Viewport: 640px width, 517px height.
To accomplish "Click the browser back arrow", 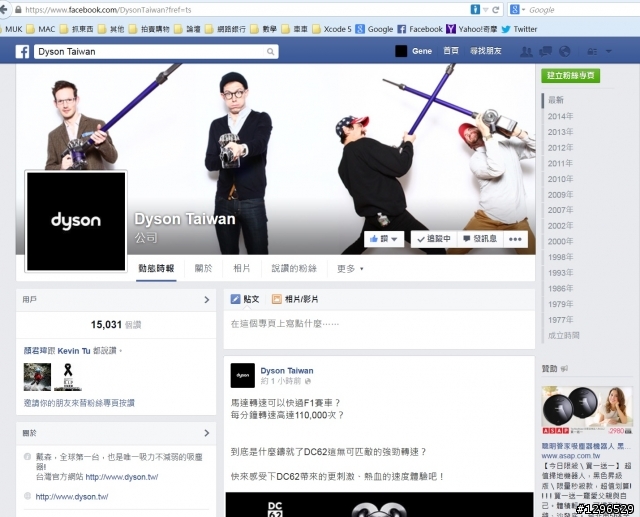I will click(4, 10).
